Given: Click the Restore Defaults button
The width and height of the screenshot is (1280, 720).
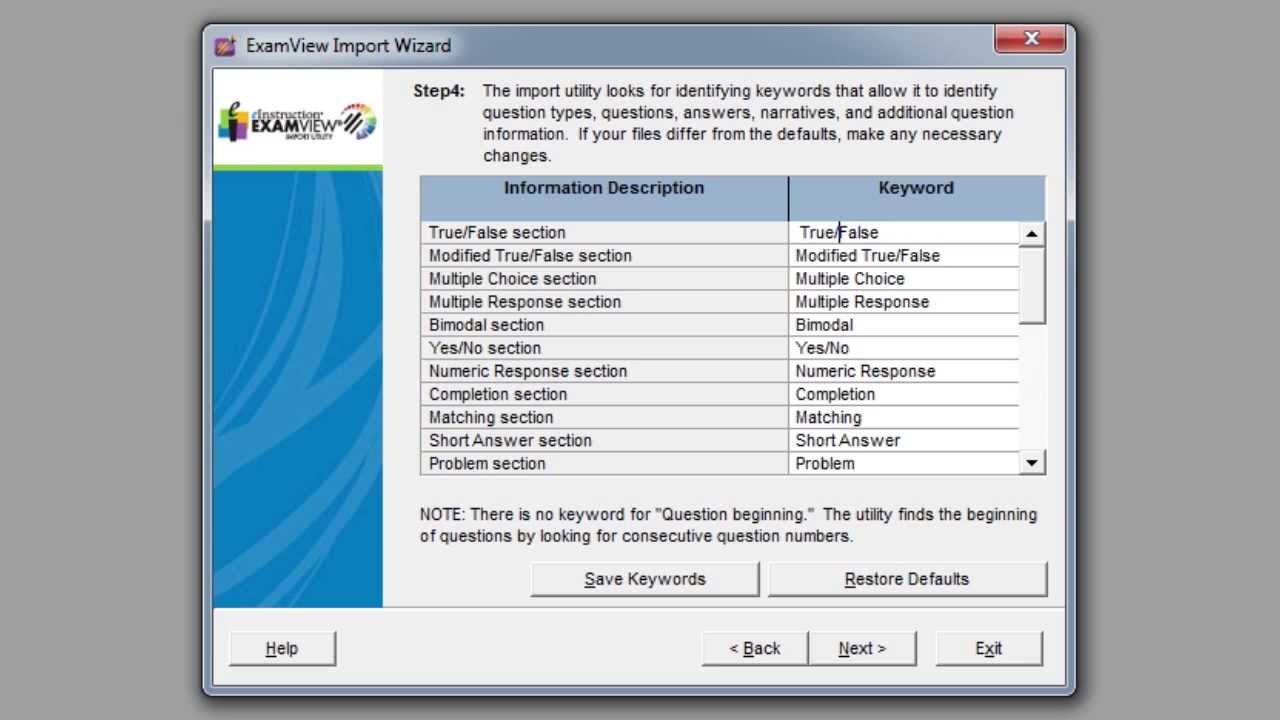Looking at the screenshot, I should 907,579.
